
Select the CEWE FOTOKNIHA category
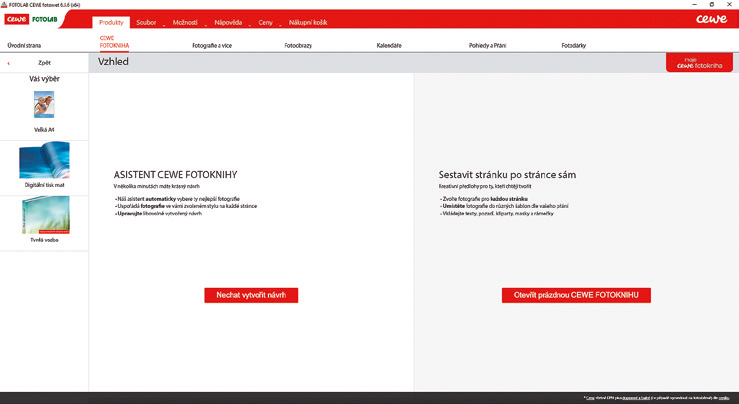(x=114, y=42)
